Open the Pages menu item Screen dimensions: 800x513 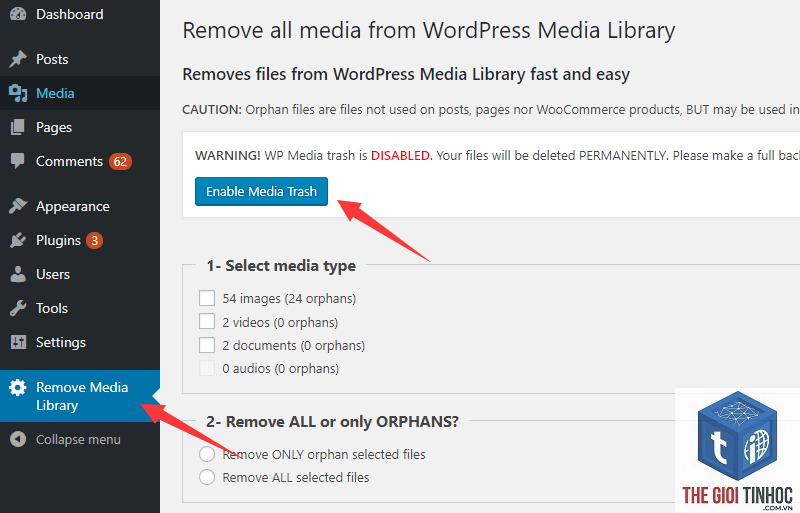(80, 127)
